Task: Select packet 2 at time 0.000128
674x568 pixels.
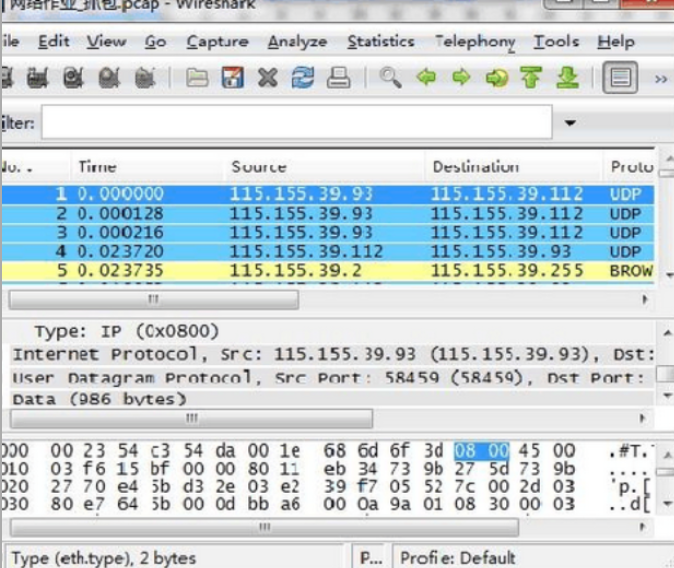Action: tap(328, 214)
